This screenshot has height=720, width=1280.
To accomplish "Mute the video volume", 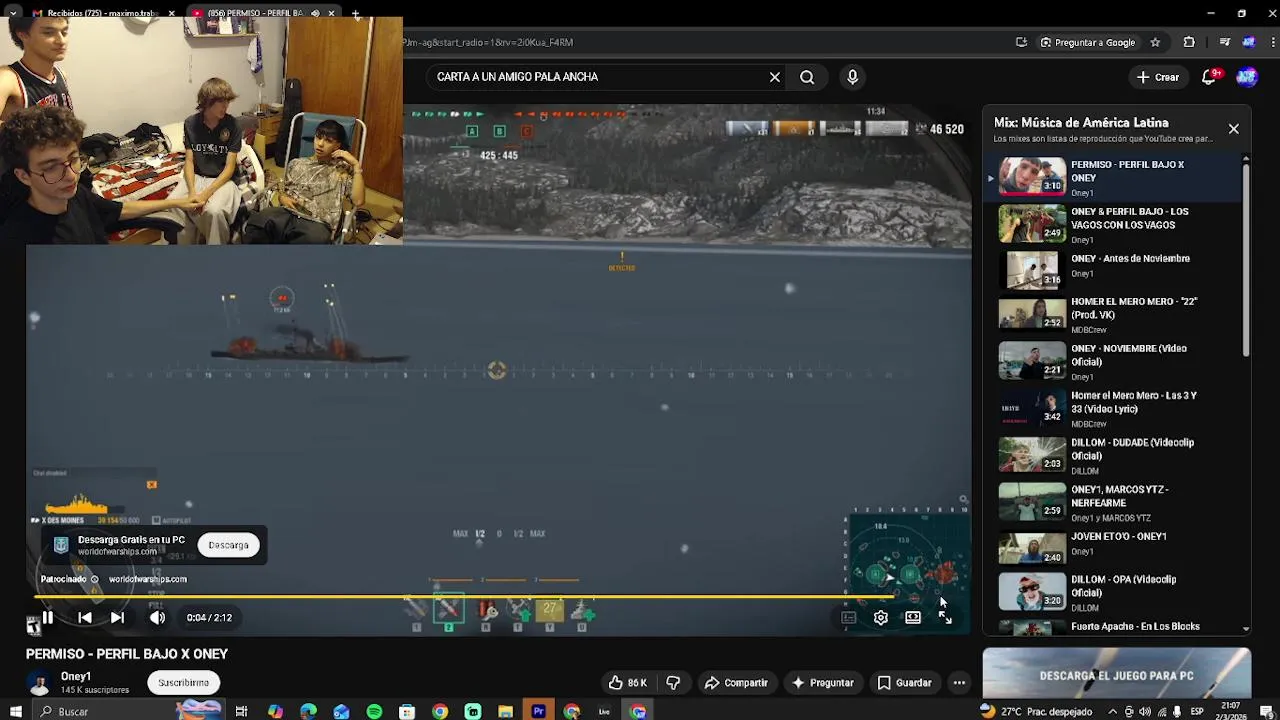I will click(157, 618).
